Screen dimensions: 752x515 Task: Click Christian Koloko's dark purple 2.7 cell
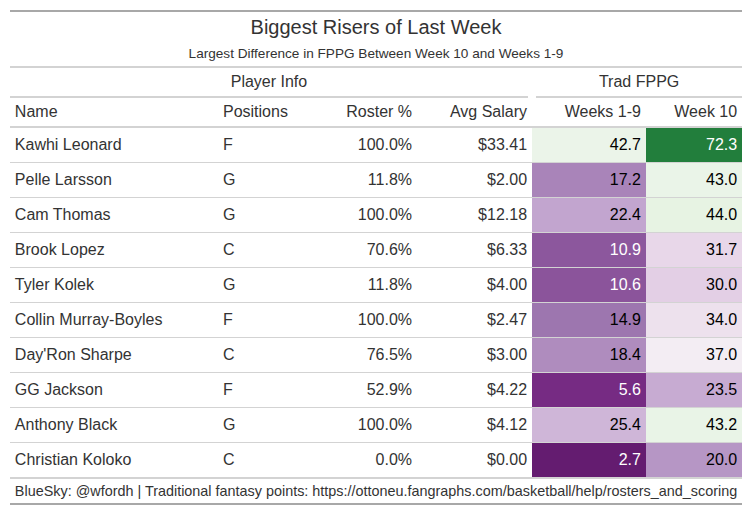588,460
